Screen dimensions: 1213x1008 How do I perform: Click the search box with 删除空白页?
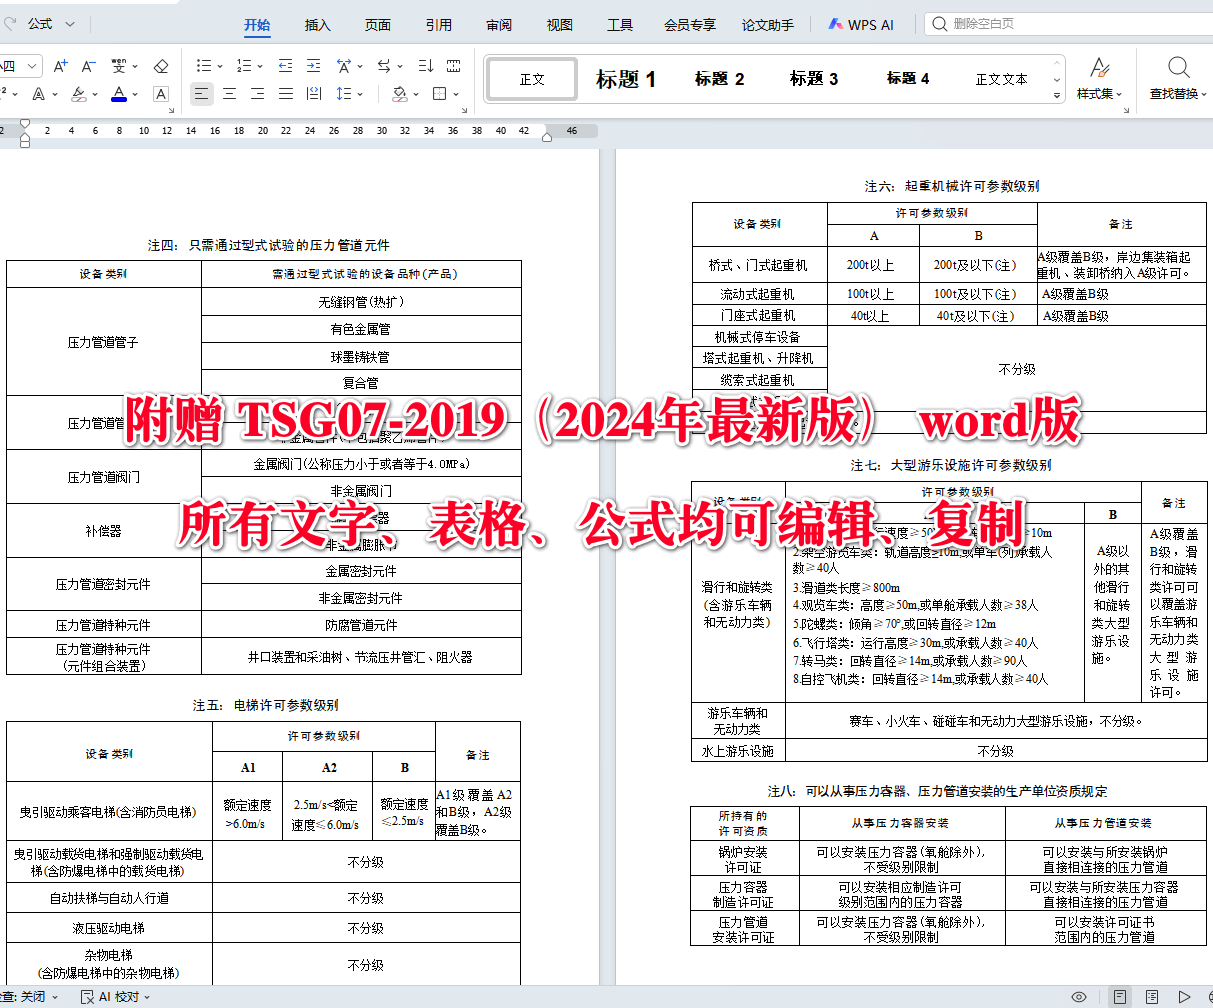(1068, 24)
